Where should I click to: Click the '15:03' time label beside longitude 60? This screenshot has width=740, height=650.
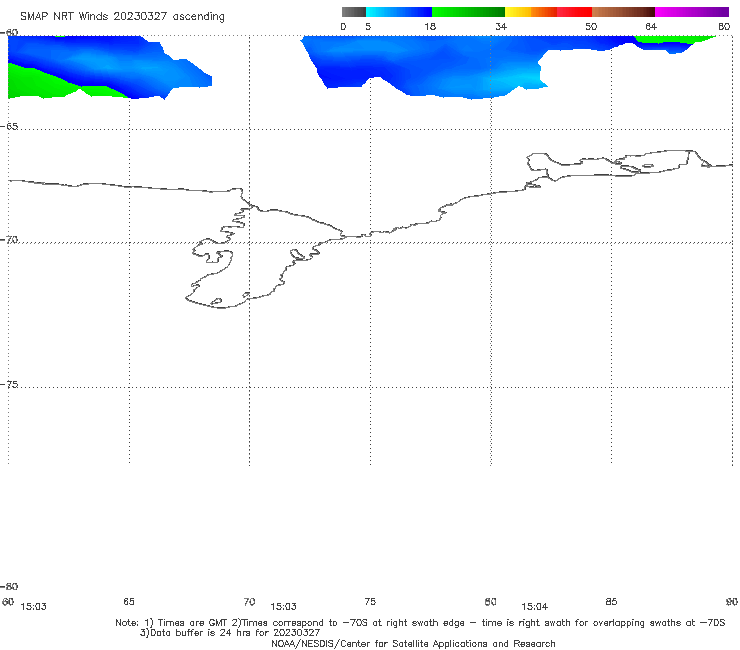point(34,607)
